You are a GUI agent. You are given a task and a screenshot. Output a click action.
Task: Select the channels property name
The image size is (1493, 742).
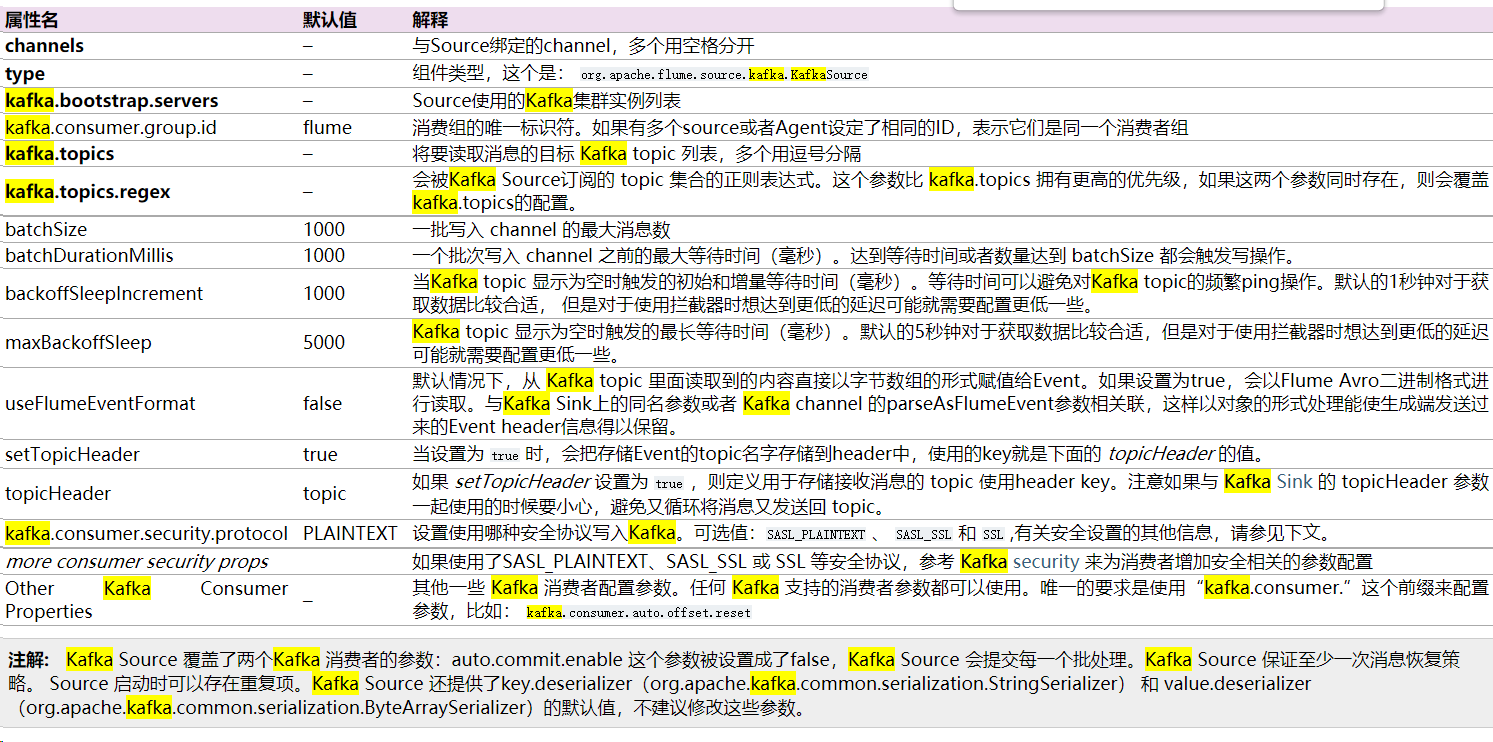coord(44,45)
